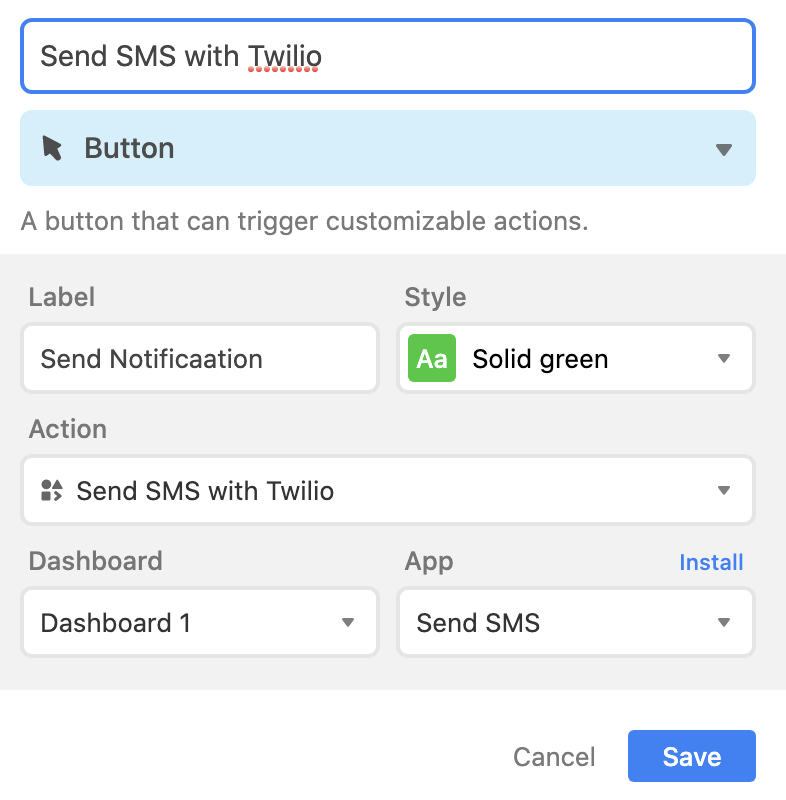
Task: Pick the Dashboard 1 selection text
Action: pyautogui.click(x=116, y=622)
